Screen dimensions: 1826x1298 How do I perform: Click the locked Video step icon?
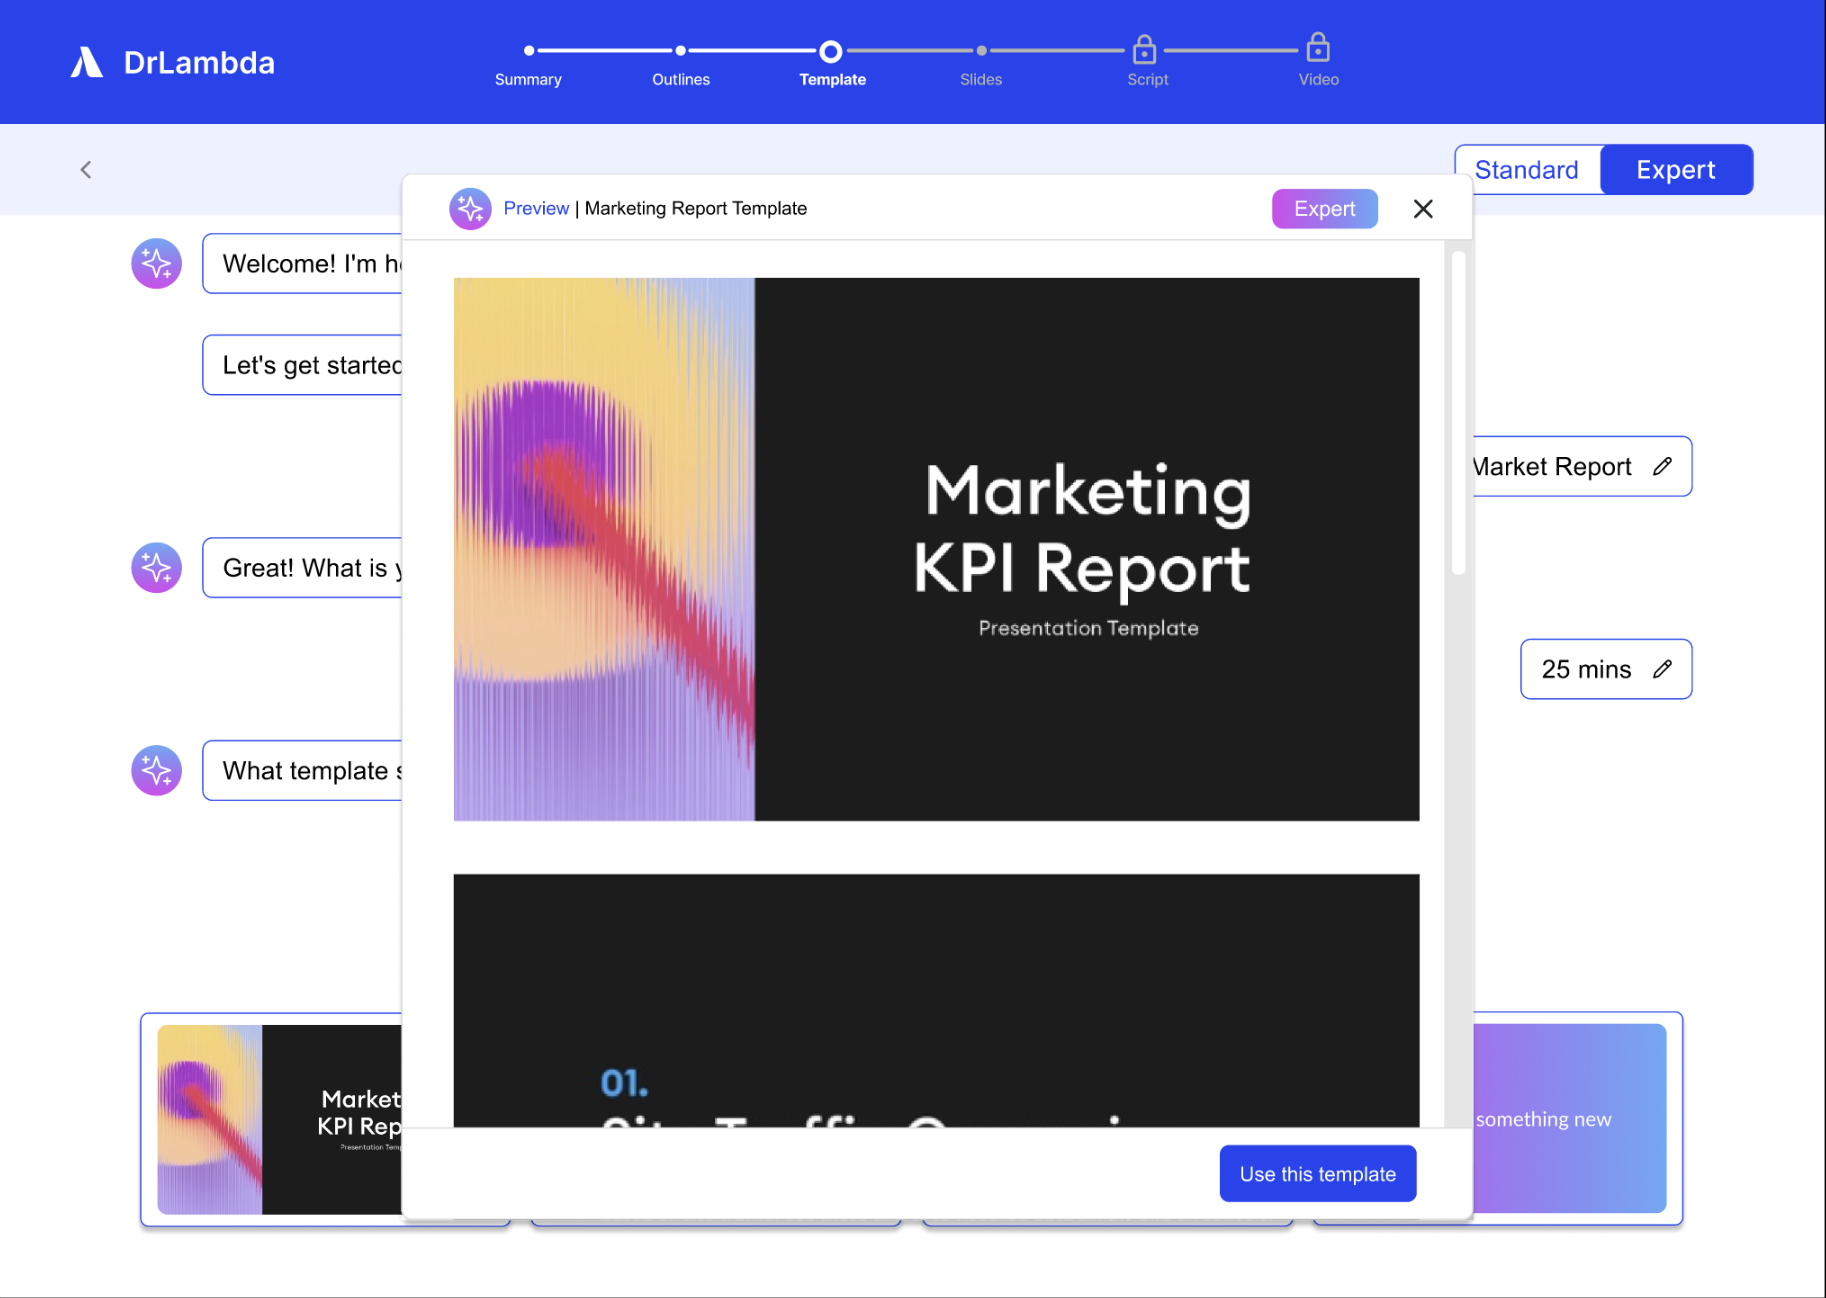coord(1318,46)
